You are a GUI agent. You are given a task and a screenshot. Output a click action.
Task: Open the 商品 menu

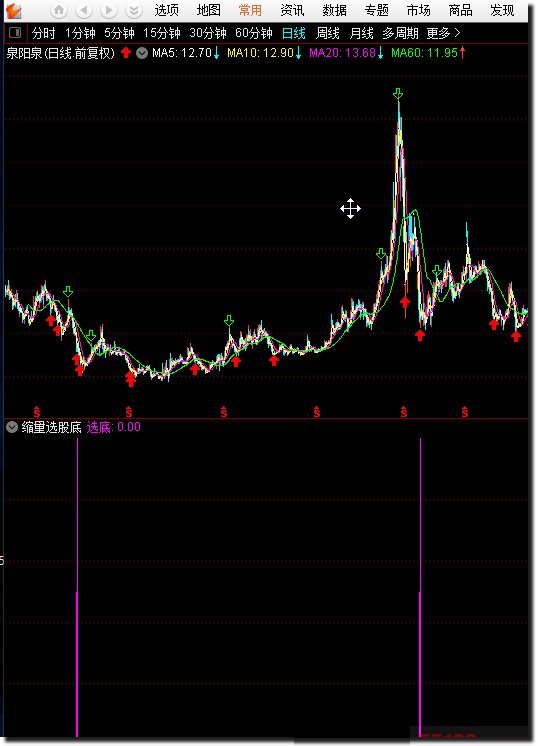click(460, 10)
